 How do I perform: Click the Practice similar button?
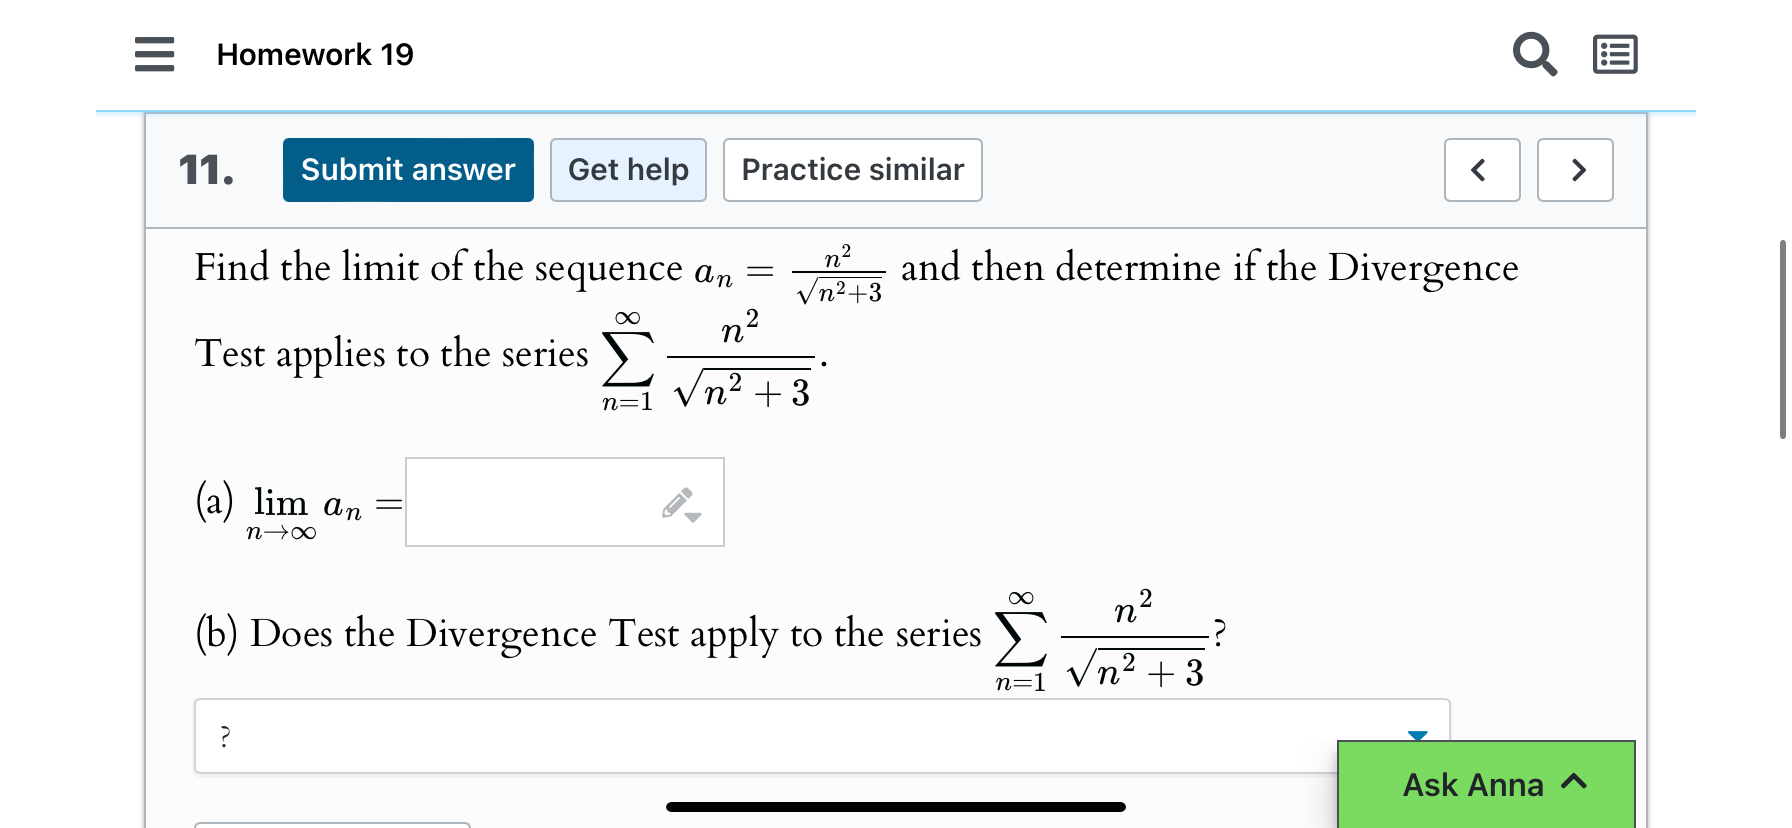[x=852, y=170]
